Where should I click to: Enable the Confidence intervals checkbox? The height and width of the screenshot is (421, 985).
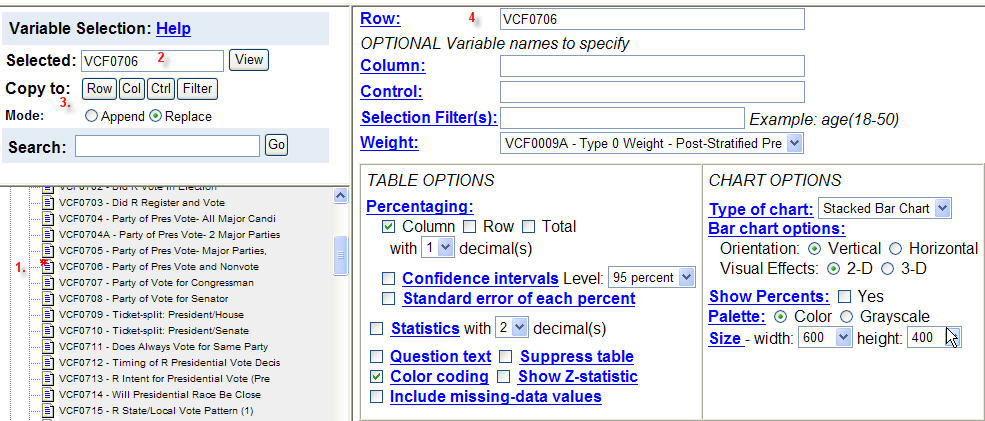click(389, 278)
